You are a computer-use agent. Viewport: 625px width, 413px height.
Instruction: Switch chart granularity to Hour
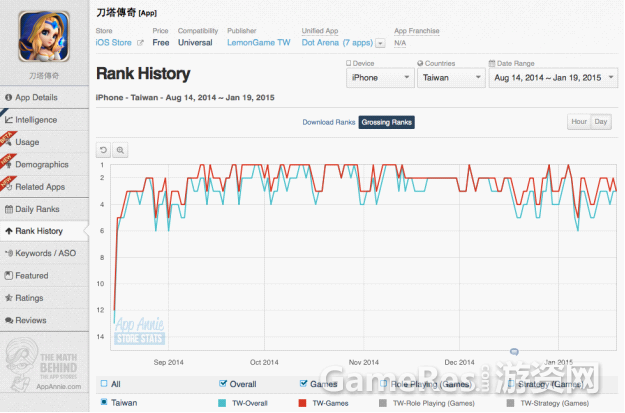[579, 122]
